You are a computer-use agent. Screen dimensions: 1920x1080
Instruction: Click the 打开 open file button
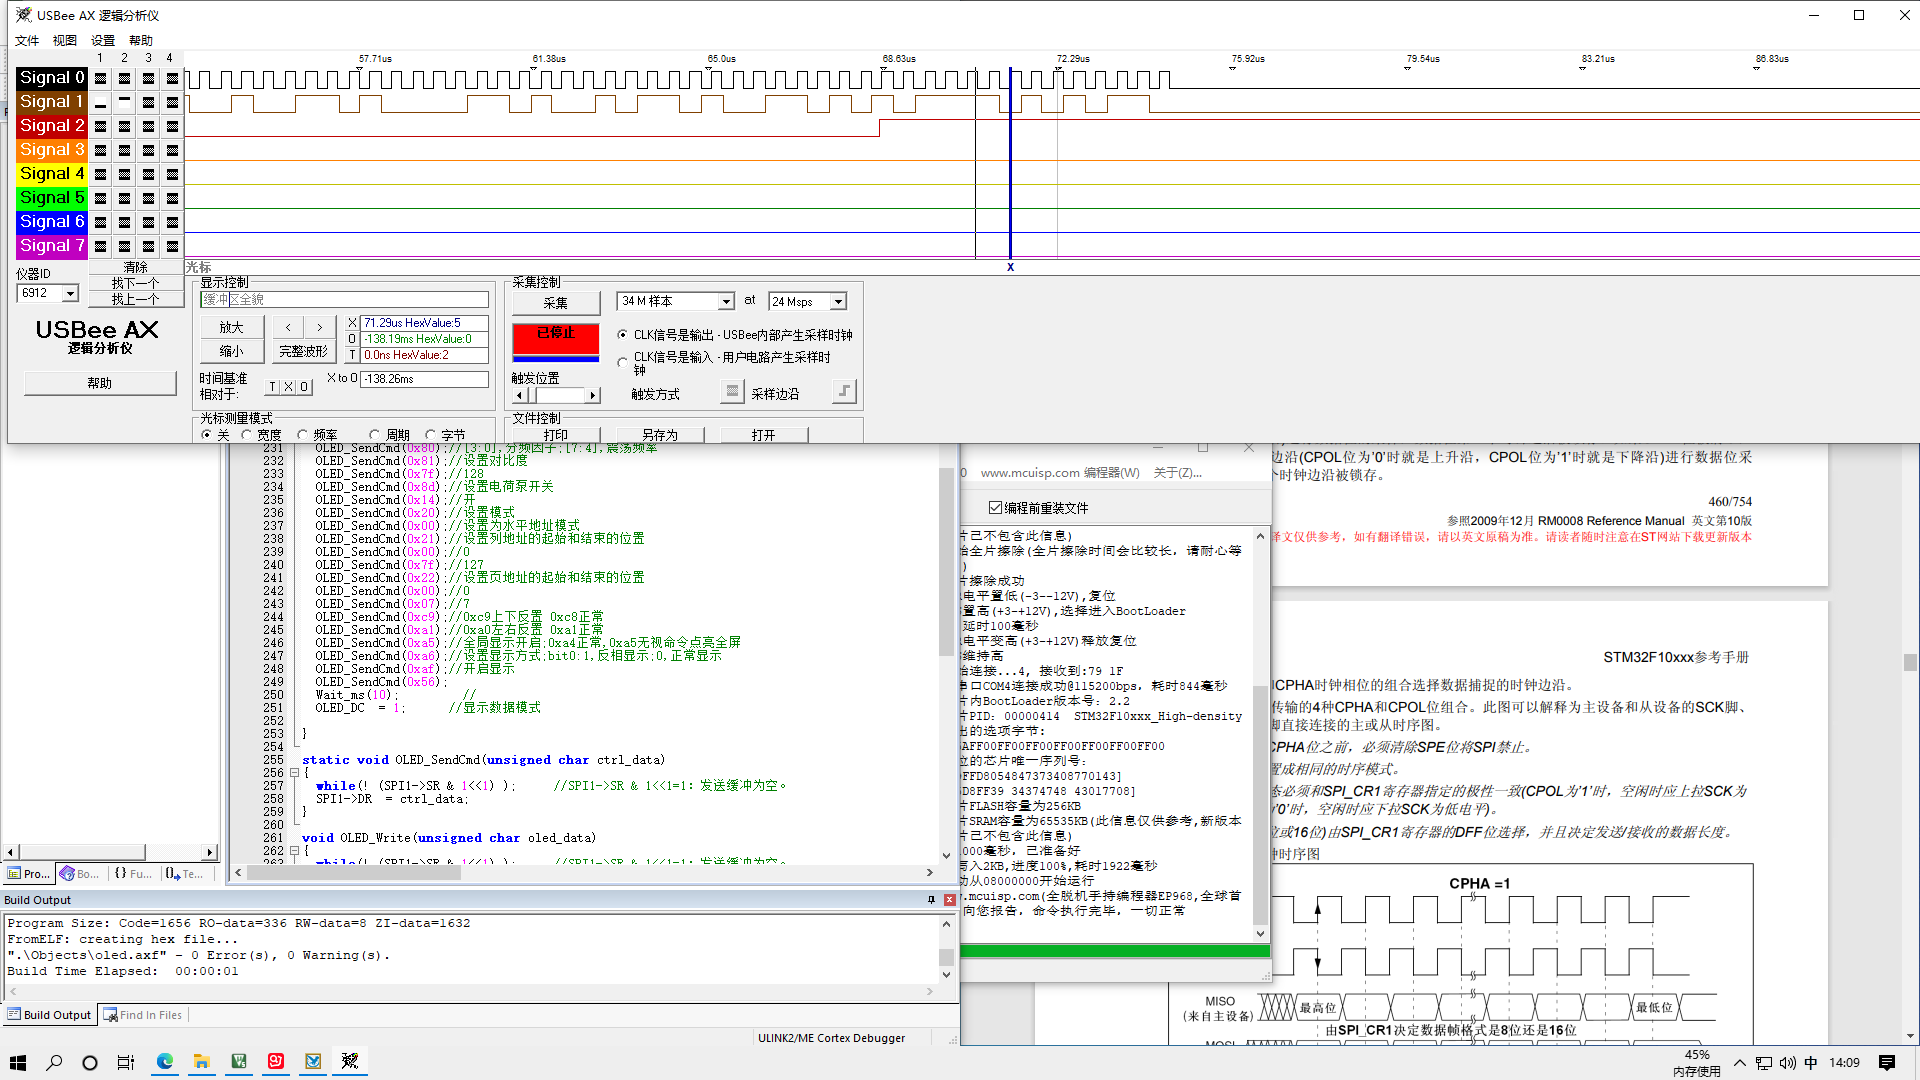(x=764, y=436)
